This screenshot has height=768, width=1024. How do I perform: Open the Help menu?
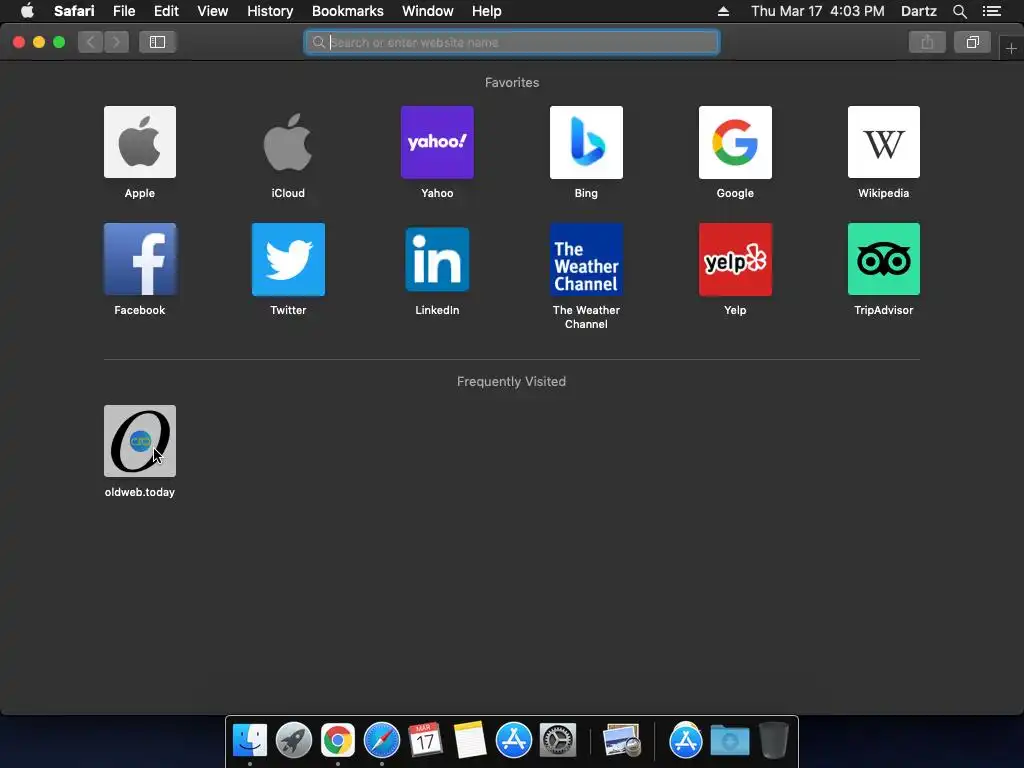487,11
